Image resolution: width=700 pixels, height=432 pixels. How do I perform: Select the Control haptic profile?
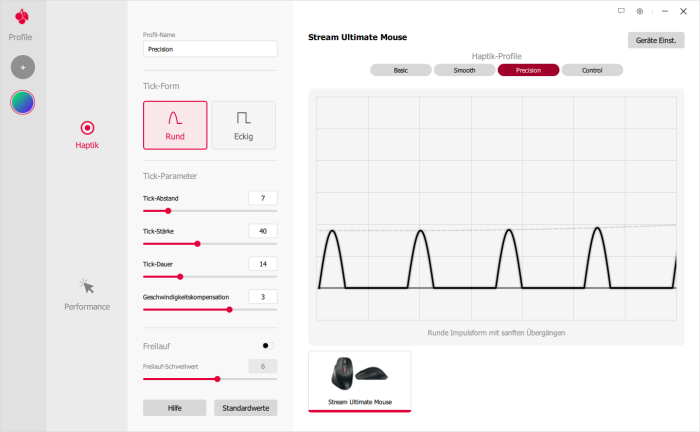[592, 70]
